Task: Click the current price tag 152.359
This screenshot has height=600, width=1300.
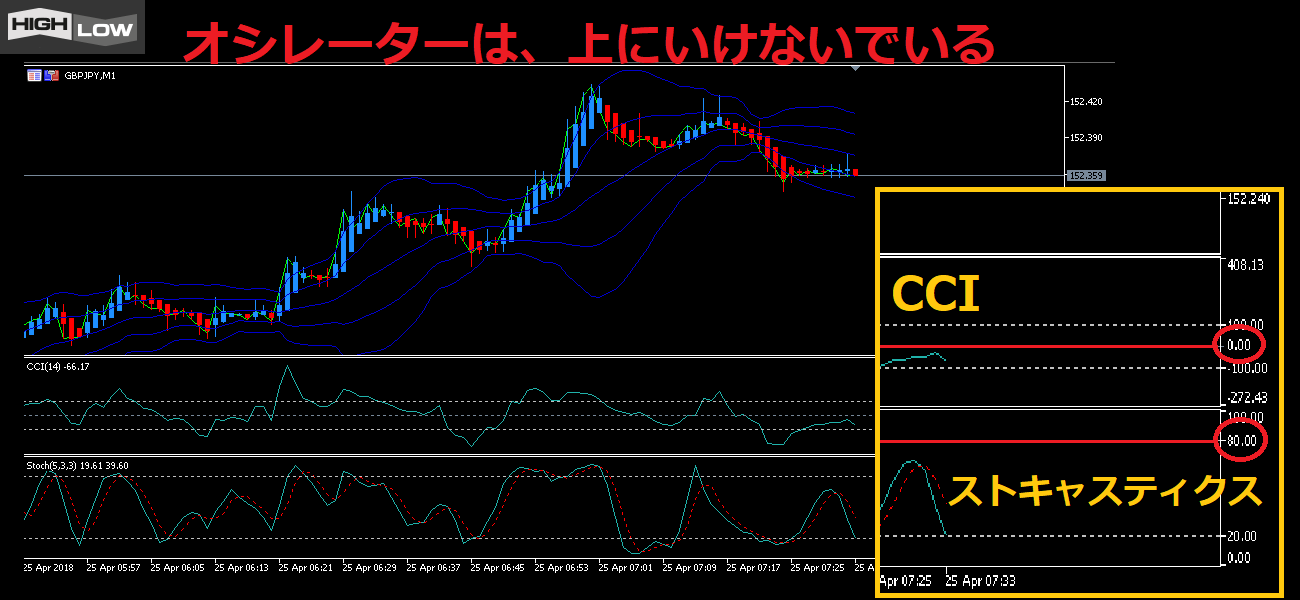Action: click(1086, 176)
